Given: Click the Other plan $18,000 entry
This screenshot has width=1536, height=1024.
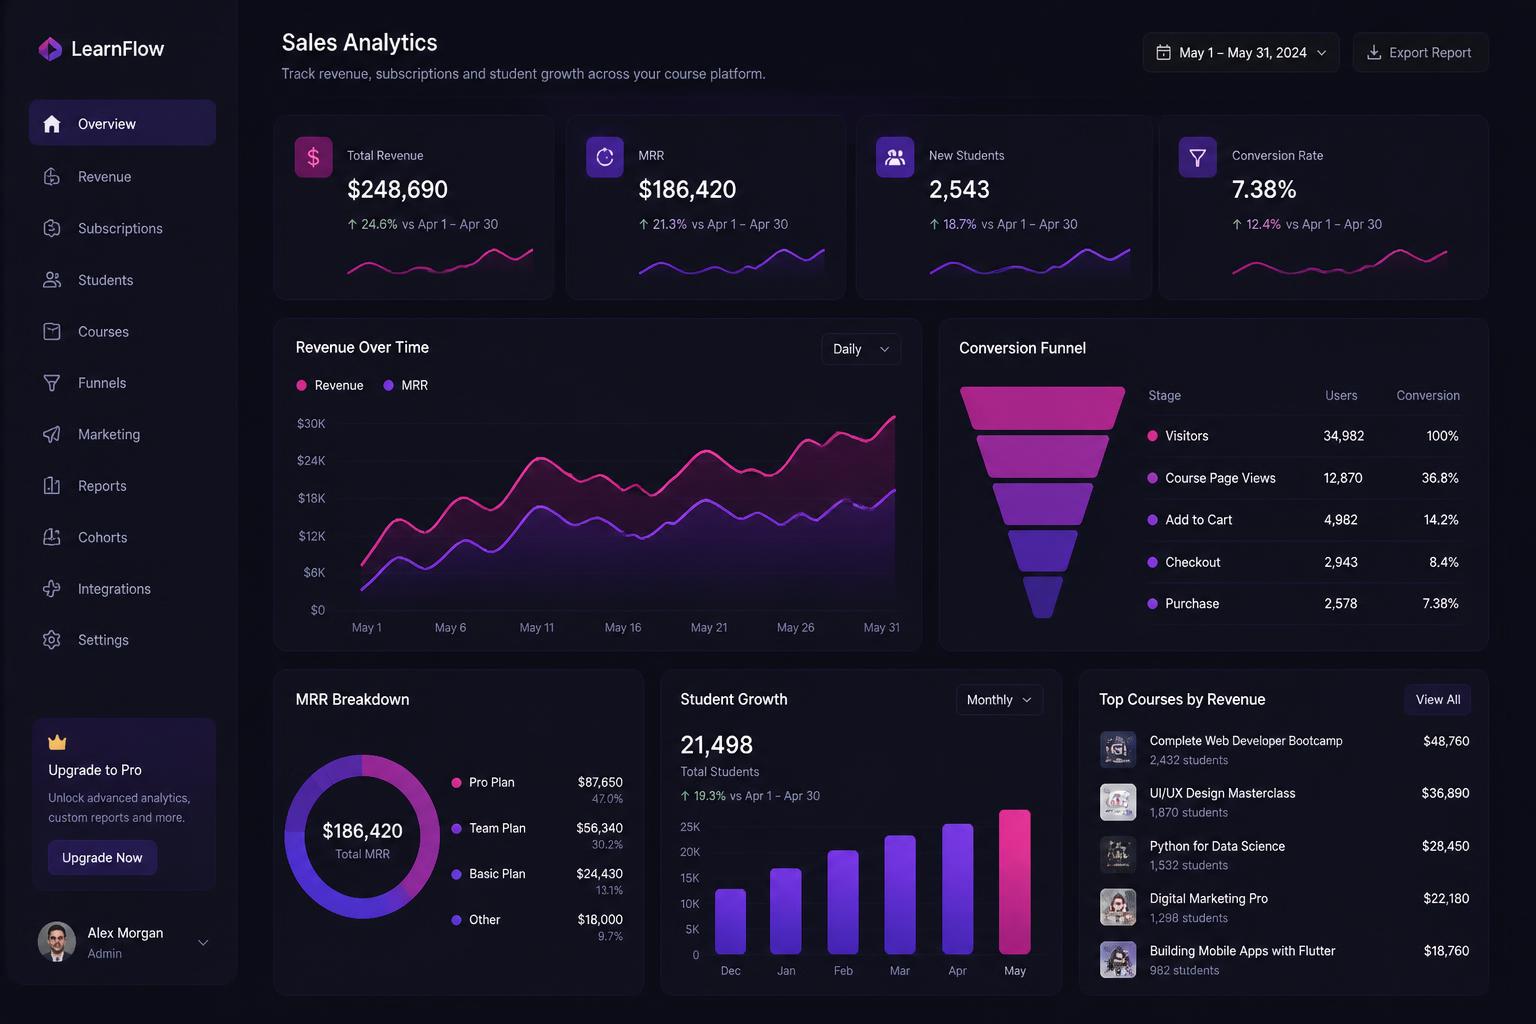Looking at the screenshot, I should click(537, 926).
